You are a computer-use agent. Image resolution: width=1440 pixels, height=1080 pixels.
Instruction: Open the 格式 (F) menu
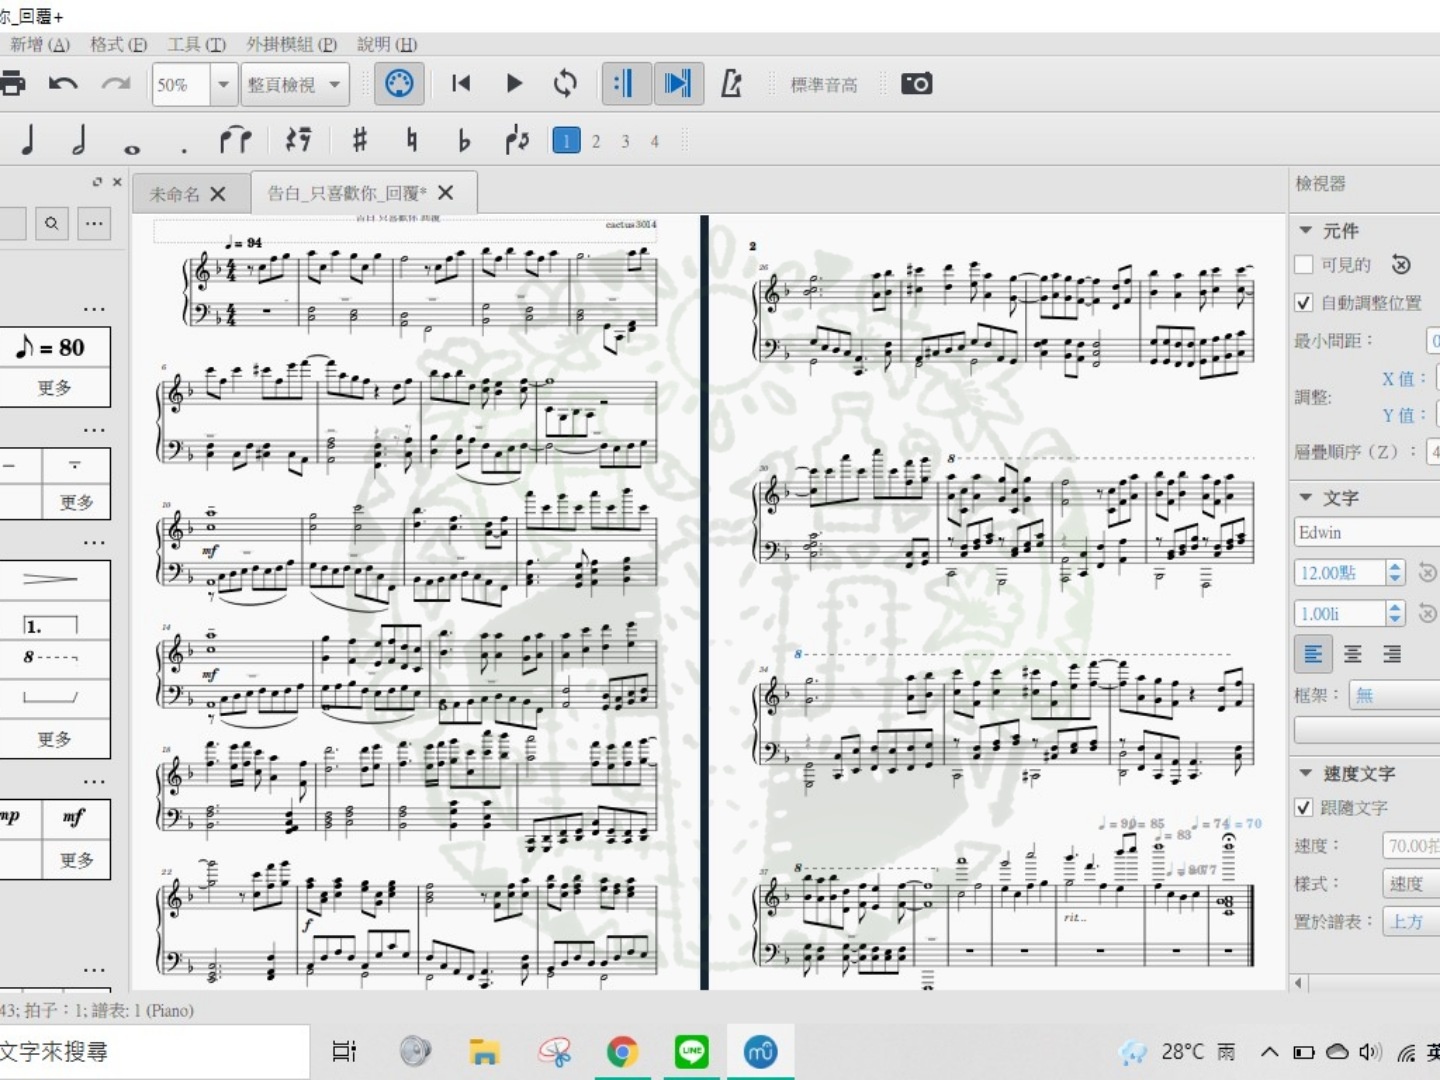point(118,44)
